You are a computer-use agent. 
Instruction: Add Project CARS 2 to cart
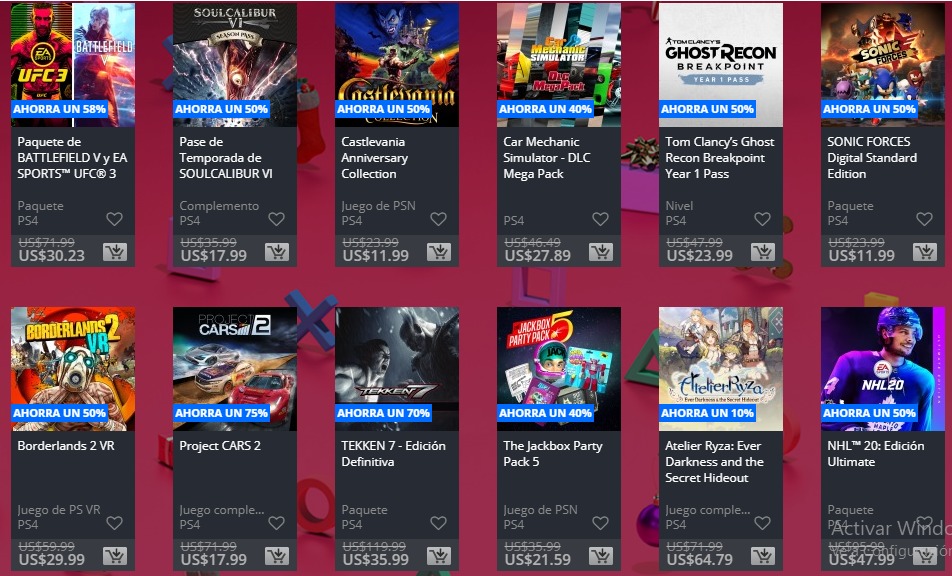point(277,556)
